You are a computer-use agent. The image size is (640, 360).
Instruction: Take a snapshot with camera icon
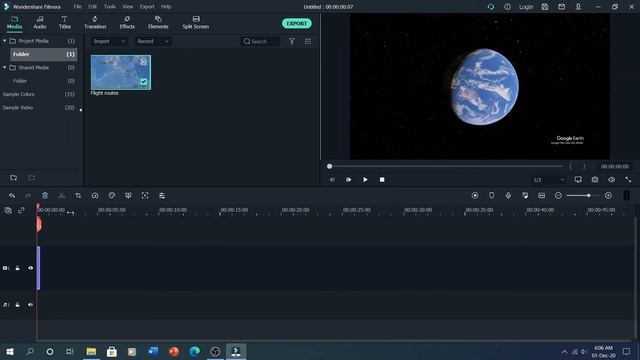point(595,180)
